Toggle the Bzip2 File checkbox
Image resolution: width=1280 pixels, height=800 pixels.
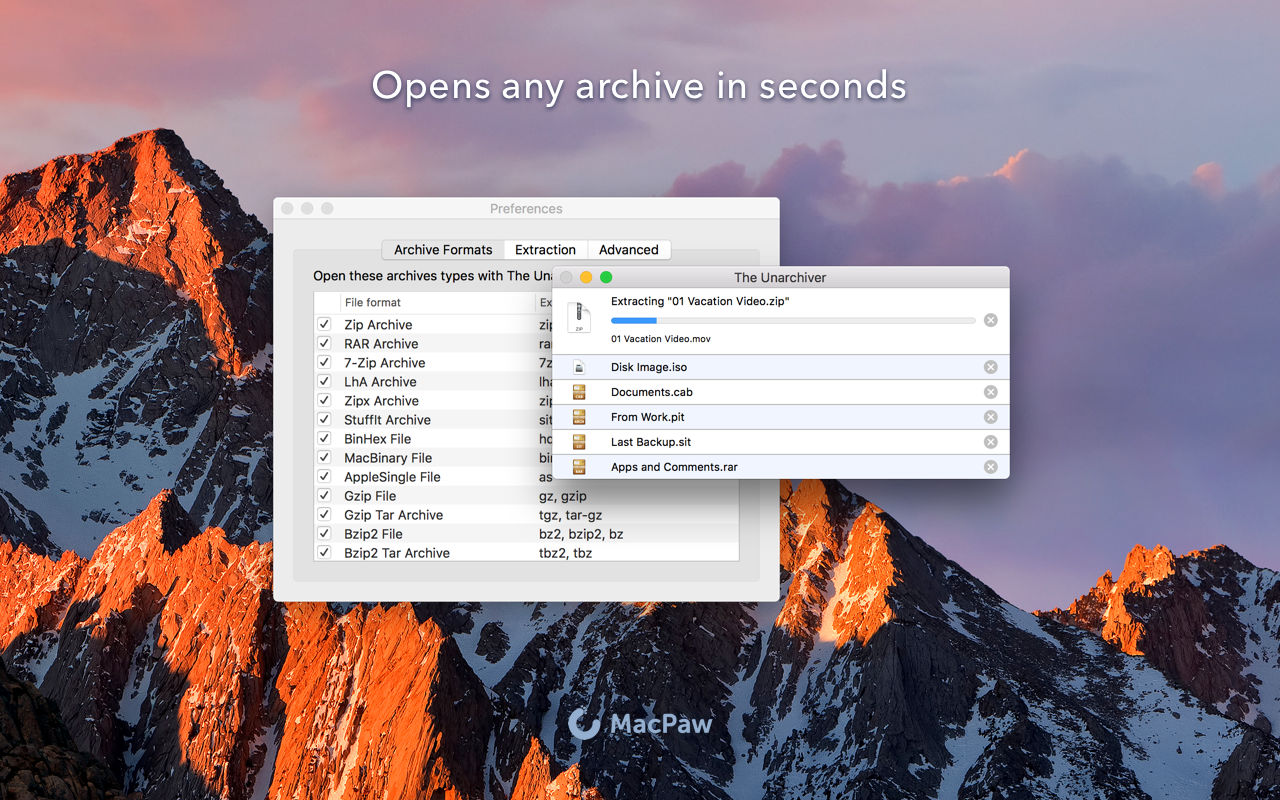324,533
